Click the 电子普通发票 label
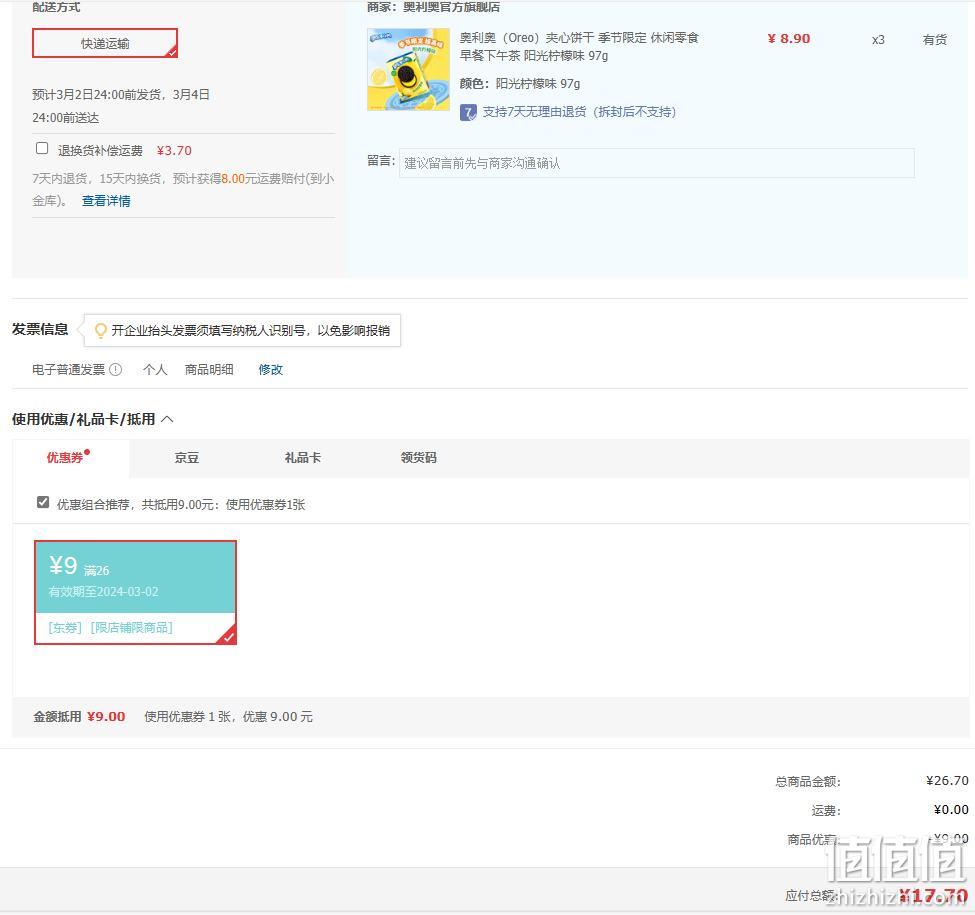 (68, 370)
